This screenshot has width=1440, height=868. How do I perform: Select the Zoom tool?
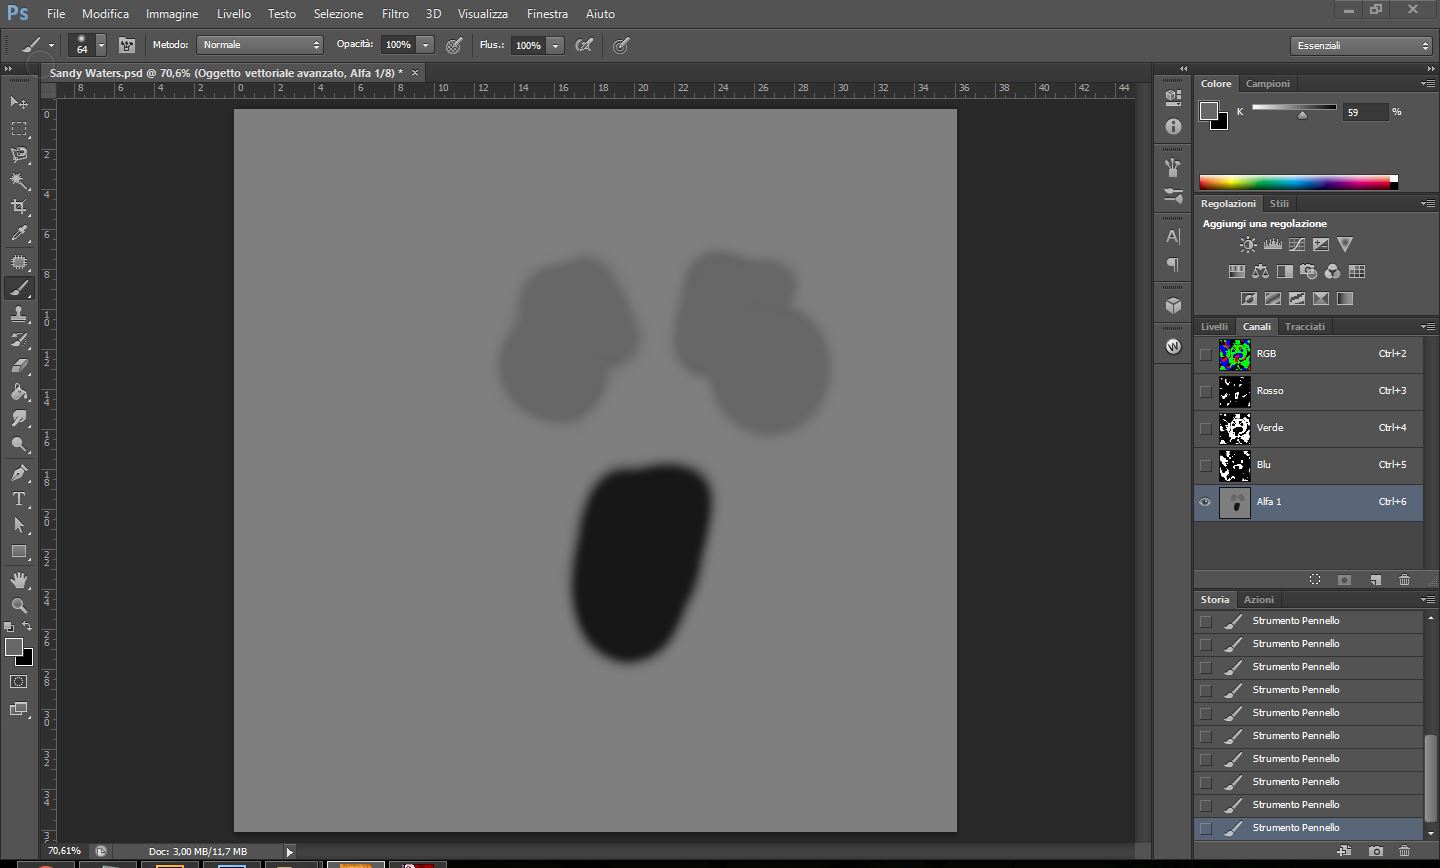coord(19,606)
